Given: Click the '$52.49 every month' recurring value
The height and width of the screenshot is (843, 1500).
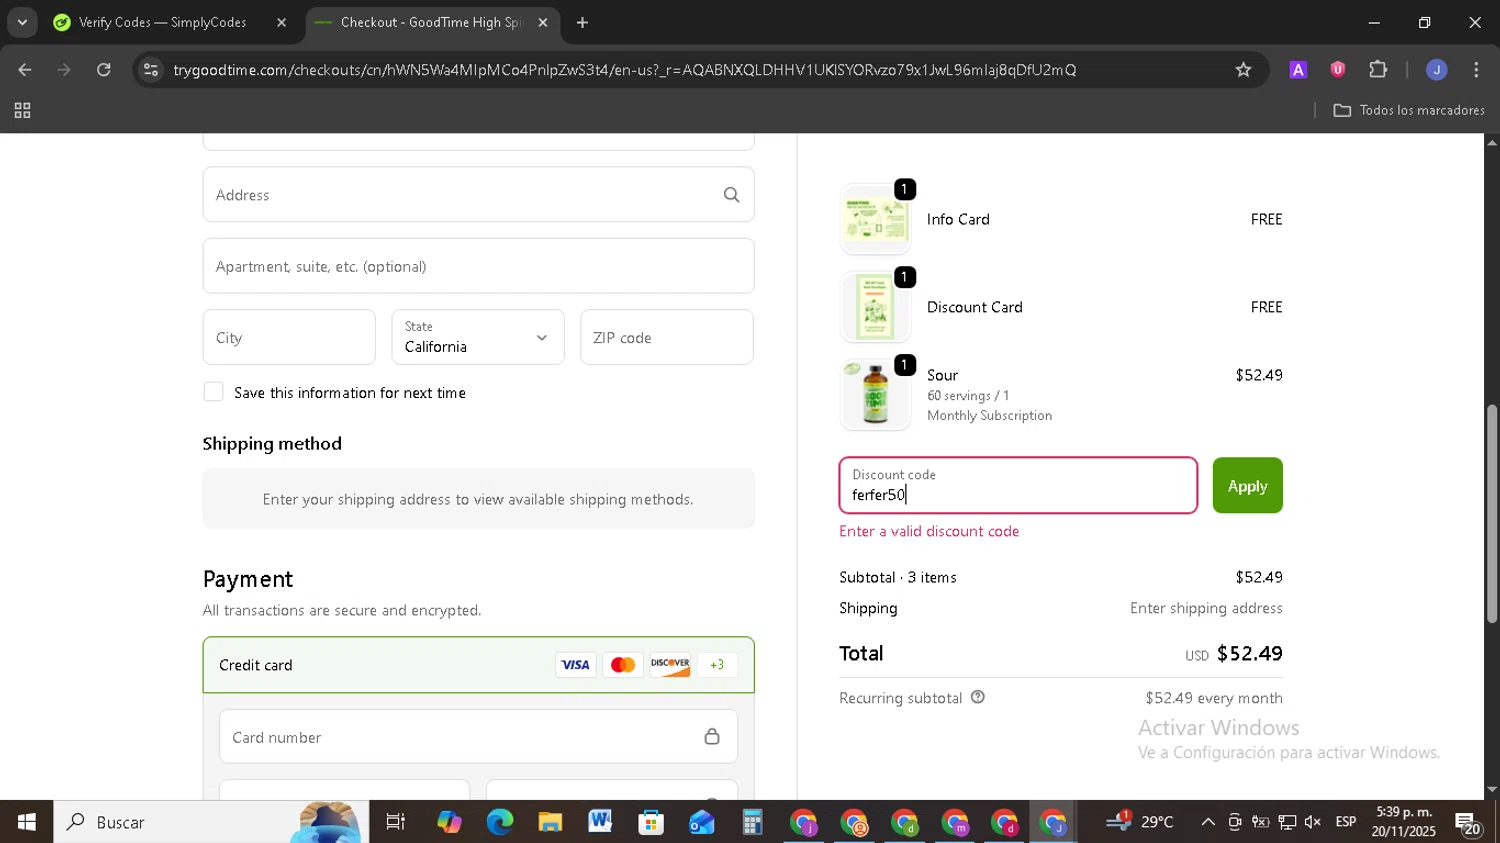Looking at the screenshot, I should (1214, 698).
